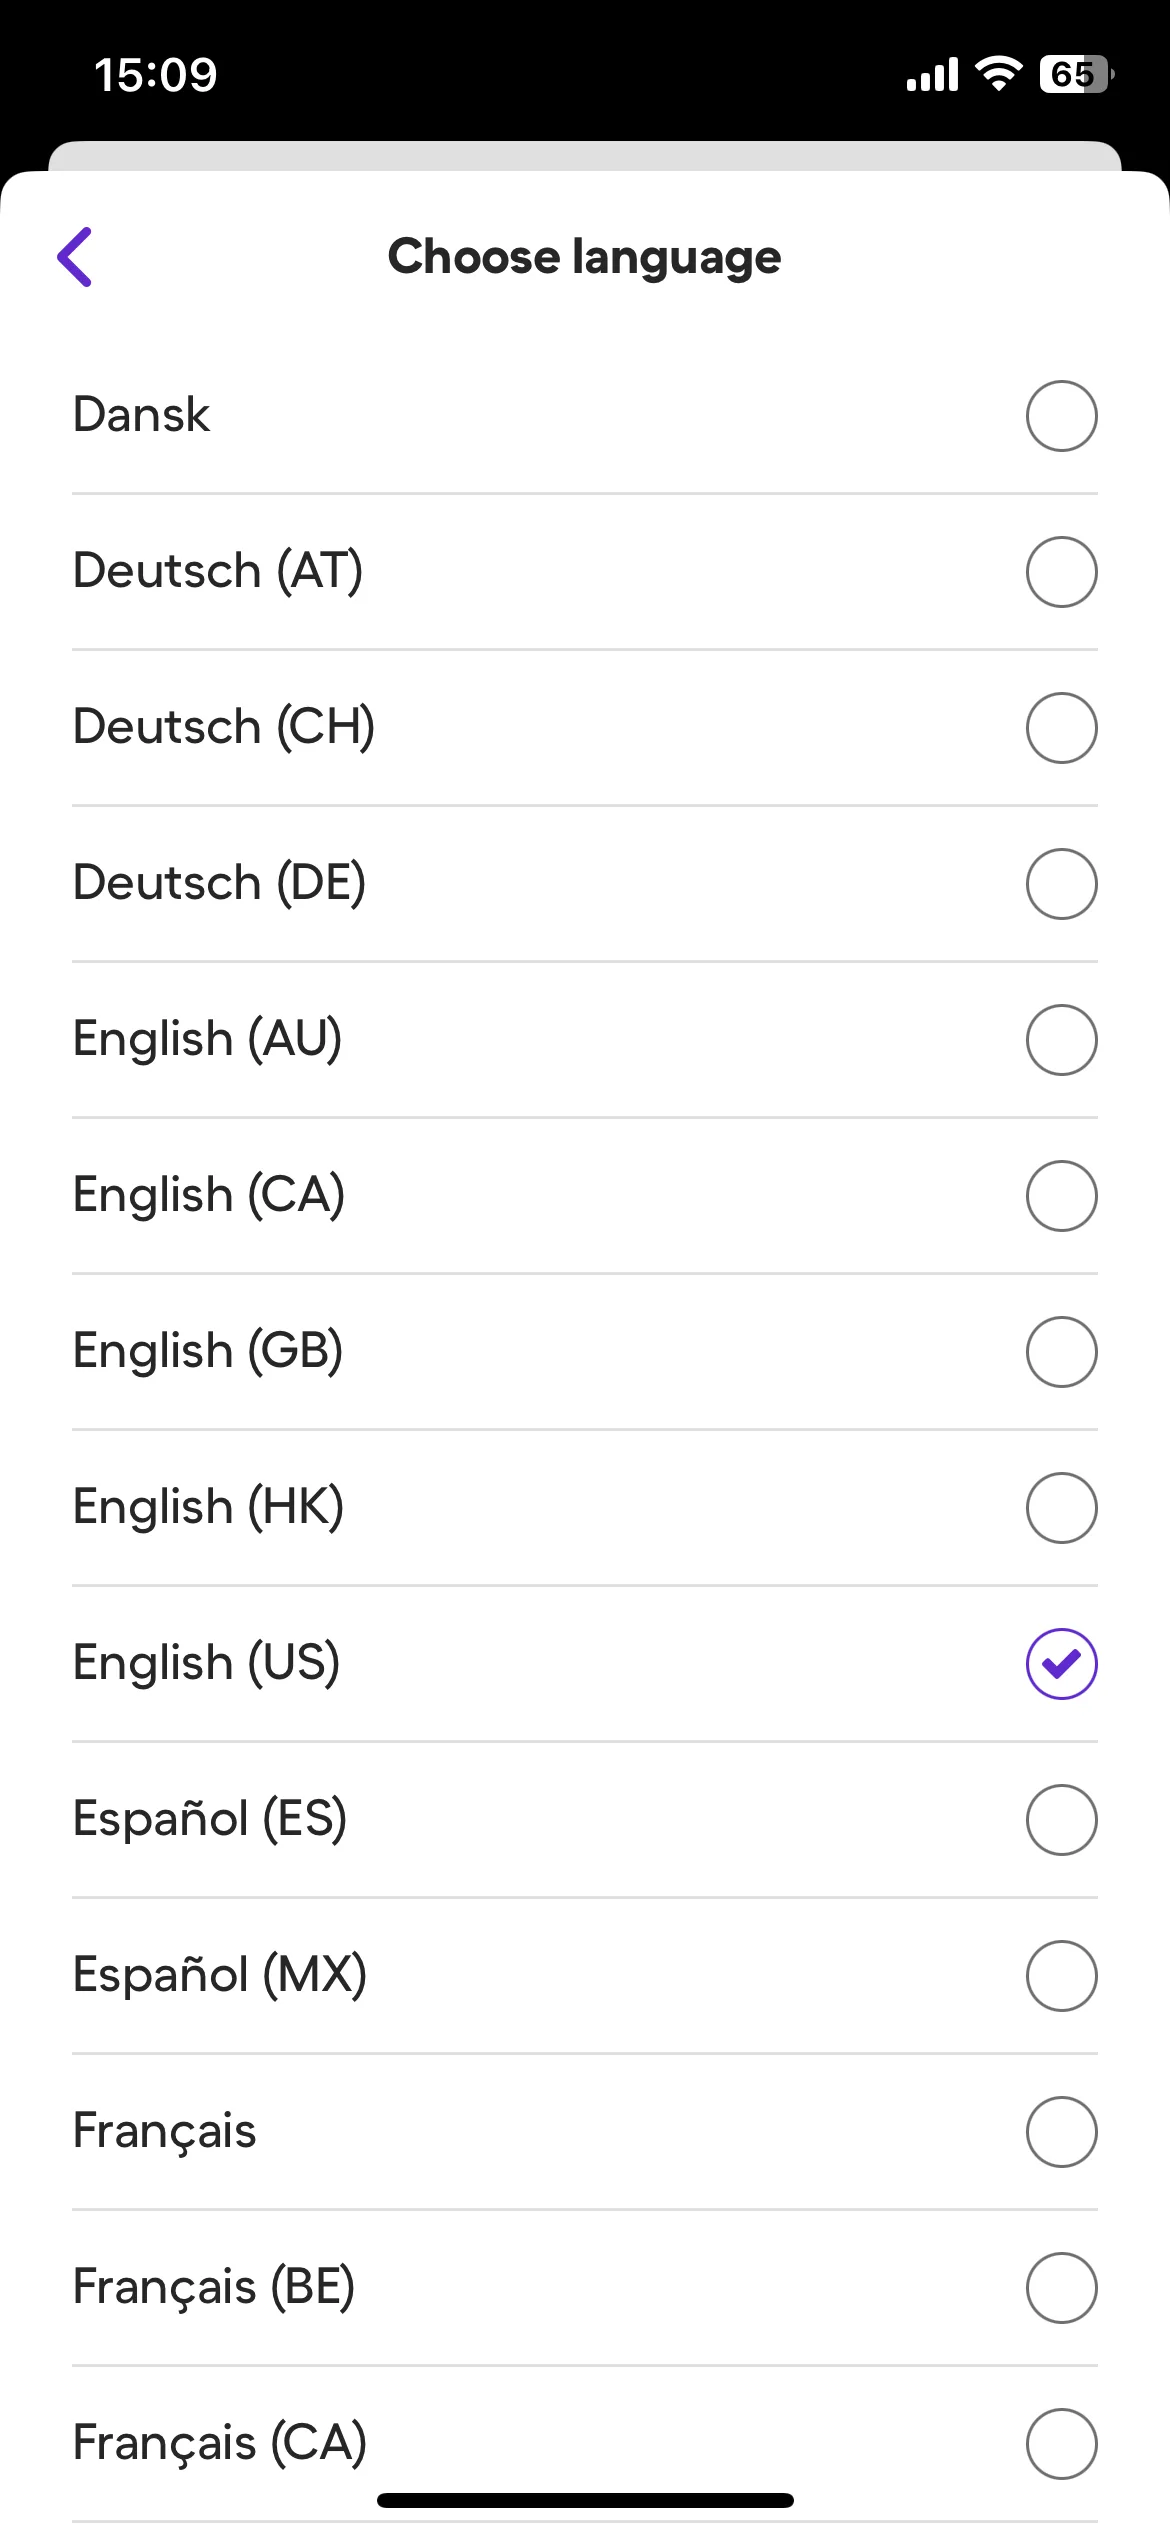Tap the purple checkmark for English (US)
Viewport: 1170px width, 2532px height.
point(1061,1664)
